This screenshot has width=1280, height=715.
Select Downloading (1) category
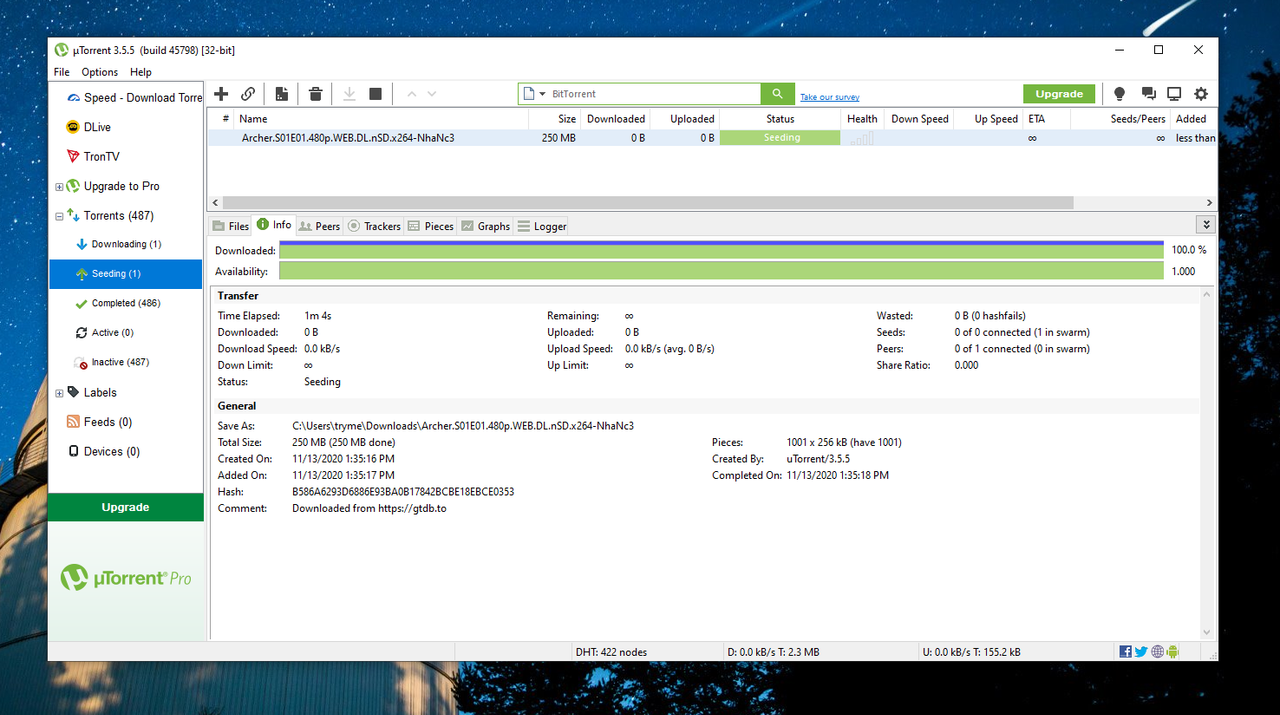click(126, 244)
